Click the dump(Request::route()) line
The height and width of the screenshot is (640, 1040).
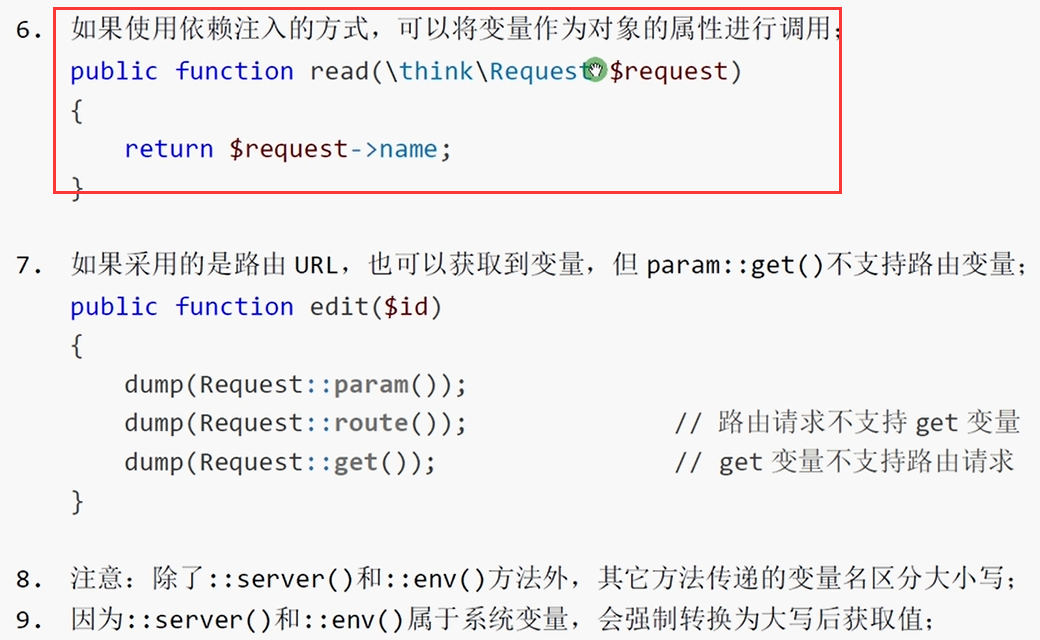[x=295, y=423]
